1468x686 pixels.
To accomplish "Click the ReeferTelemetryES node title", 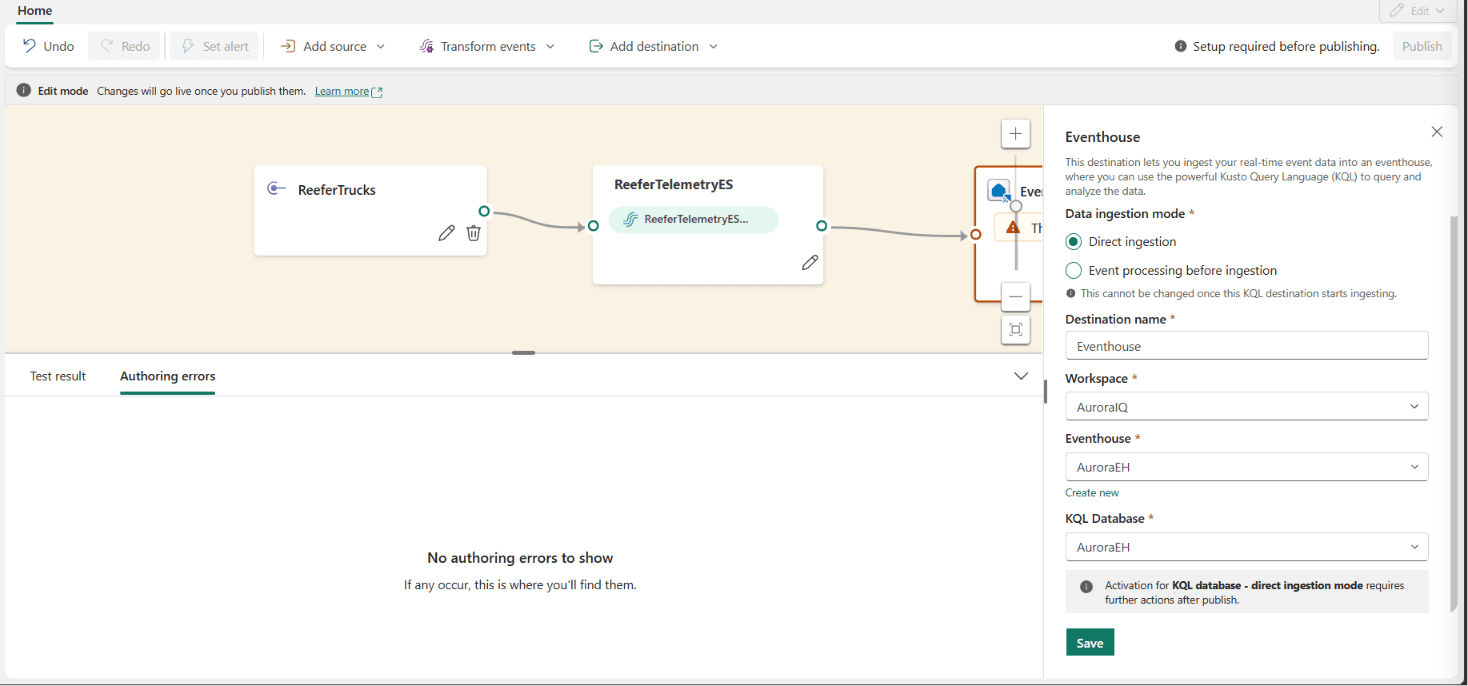I will coord(673,184).
